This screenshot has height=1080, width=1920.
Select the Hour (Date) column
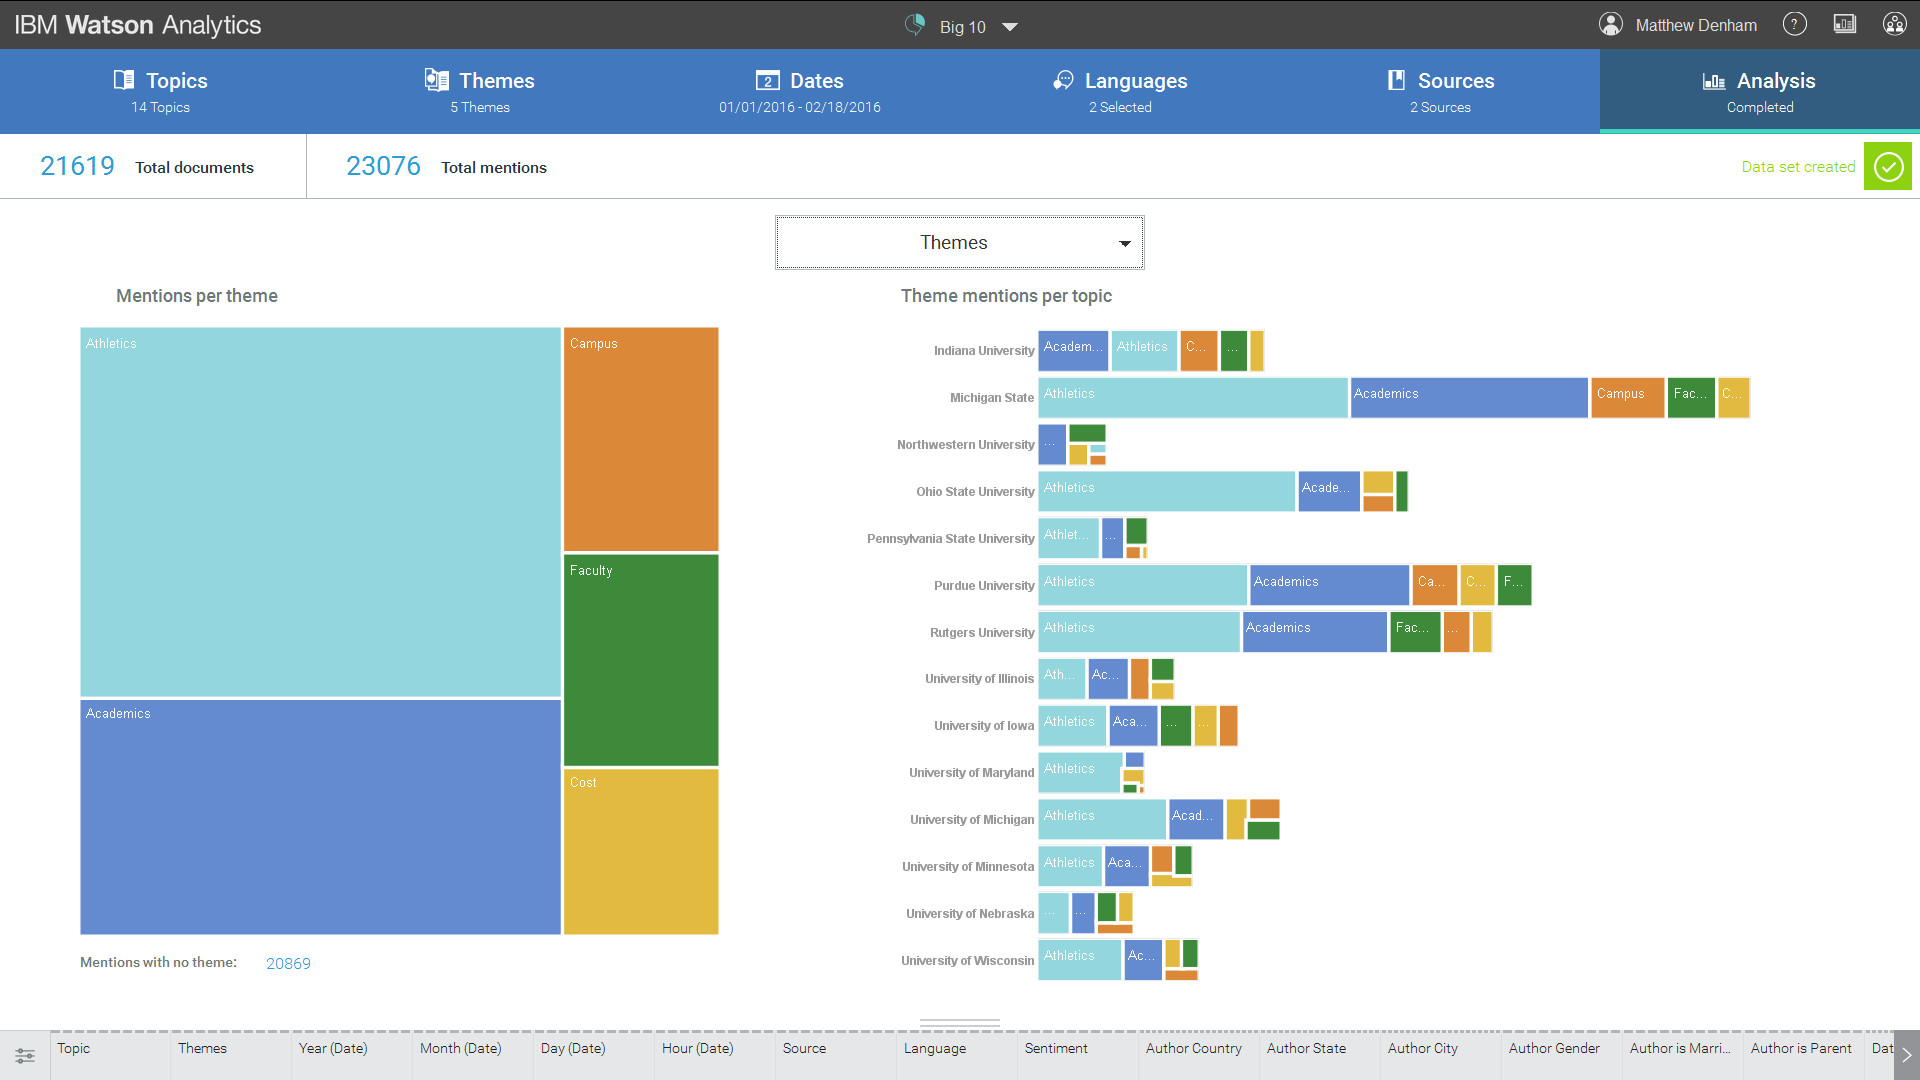point(715,1055)
